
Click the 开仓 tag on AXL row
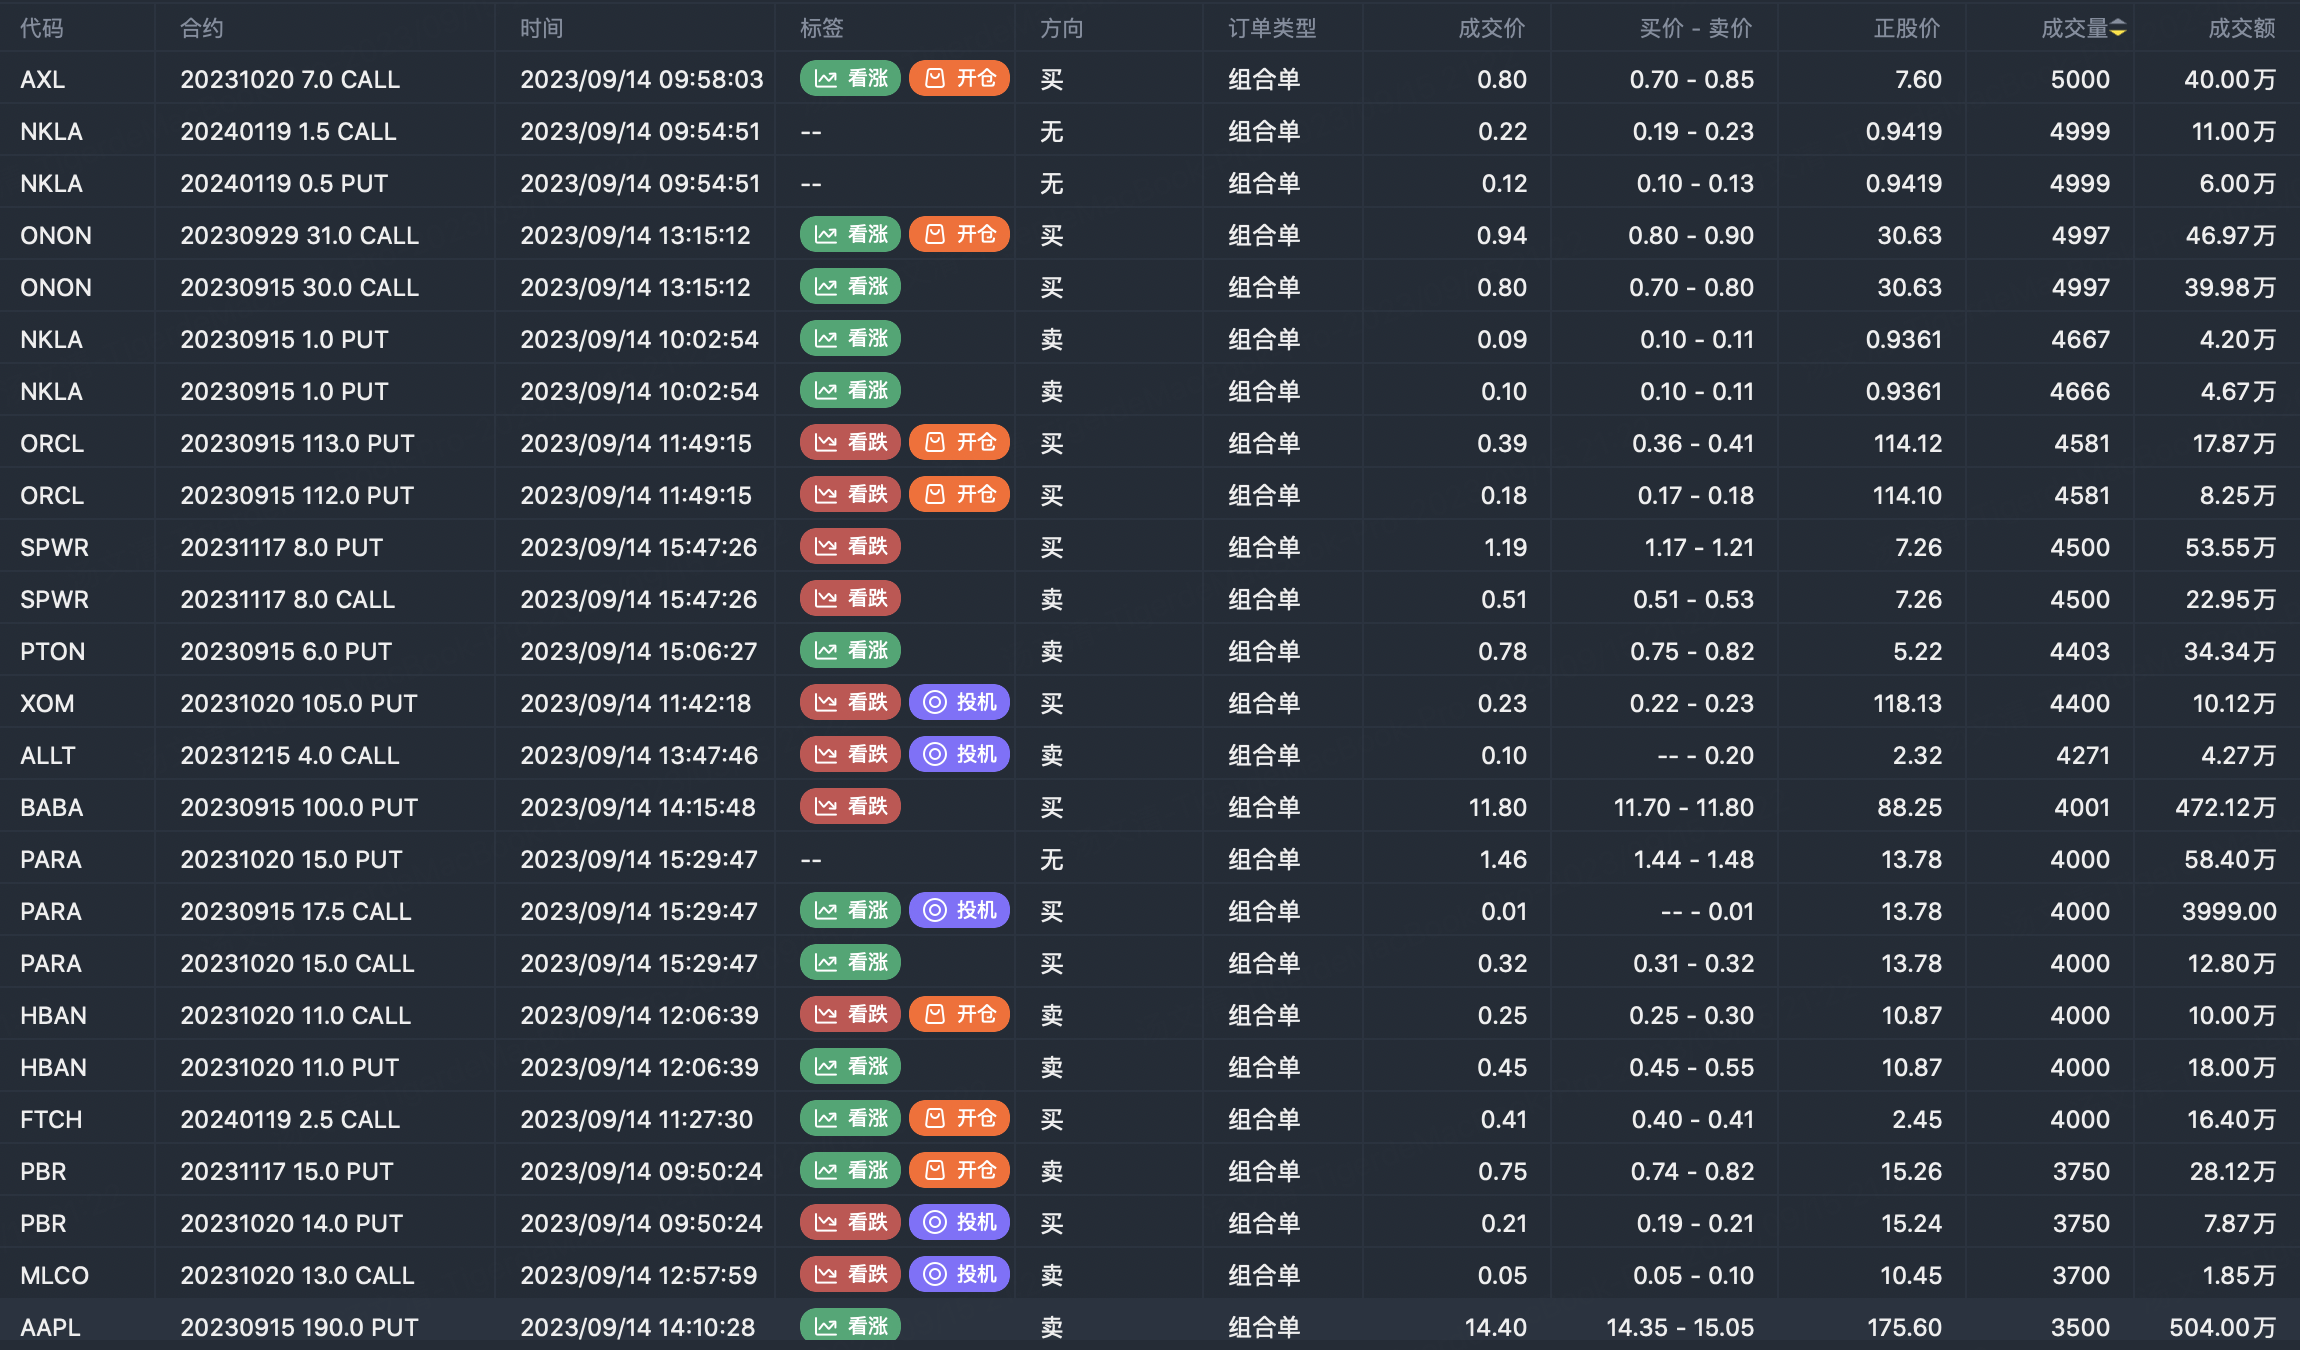coord(959,78)
